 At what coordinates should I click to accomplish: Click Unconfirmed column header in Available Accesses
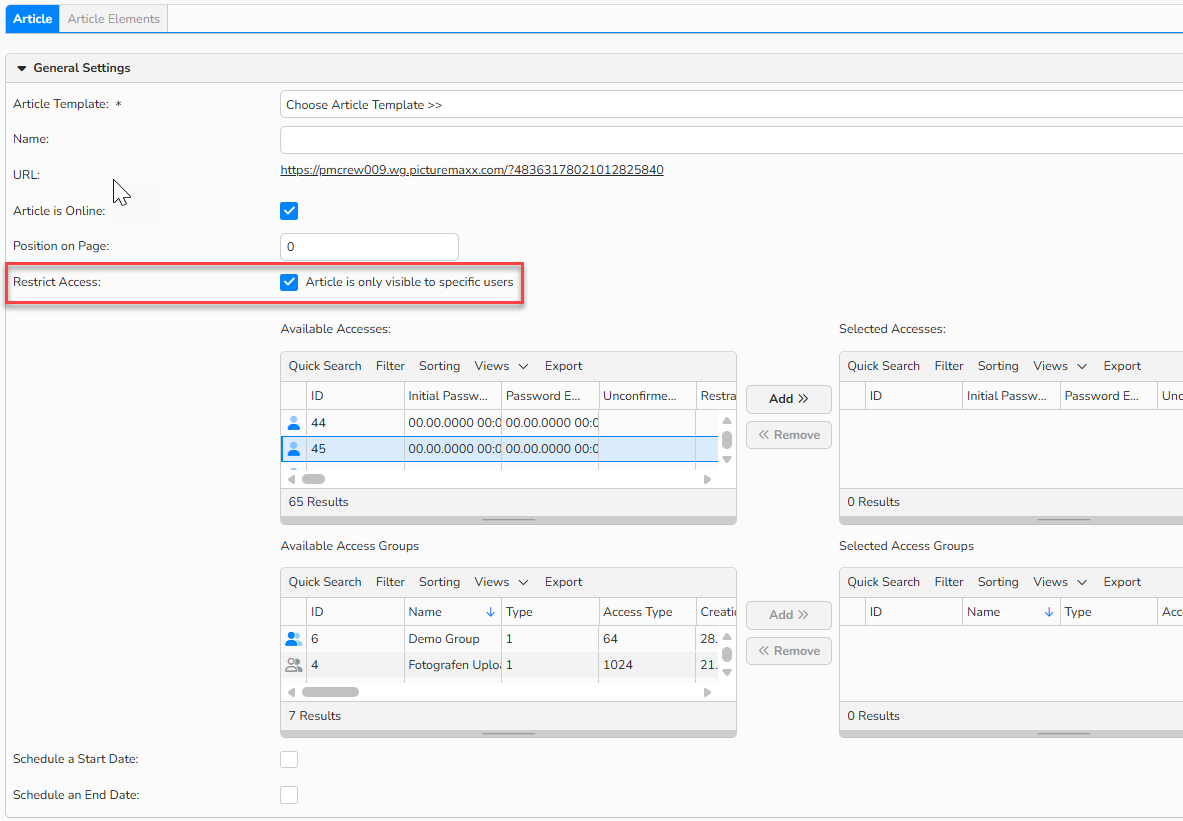pos(647,396)
